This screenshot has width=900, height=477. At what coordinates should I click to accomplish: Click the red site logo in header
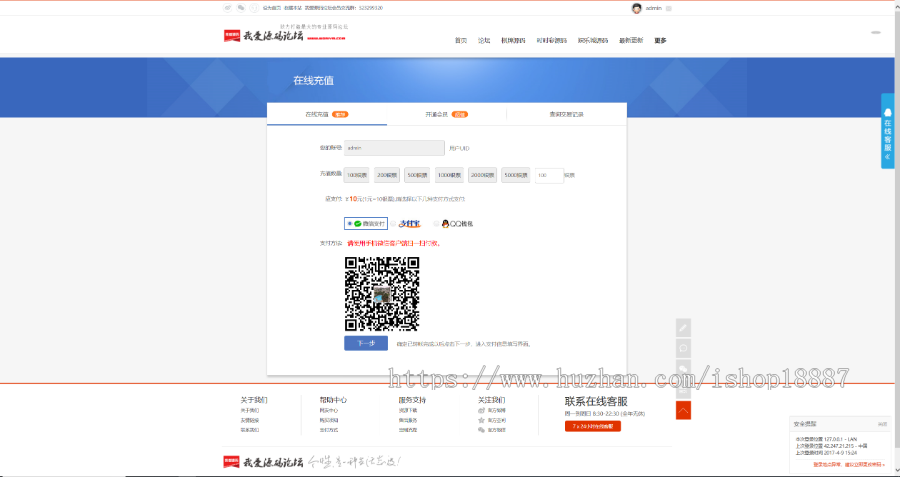point(232,36)
